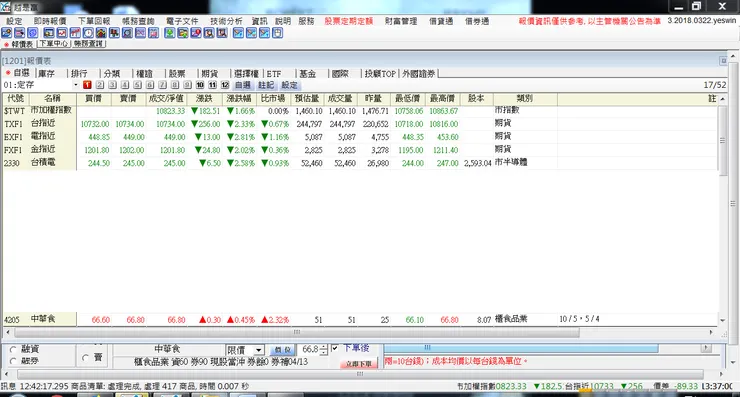Switch to the 帳務查詢 tab below toolbar

click(88, 43)
